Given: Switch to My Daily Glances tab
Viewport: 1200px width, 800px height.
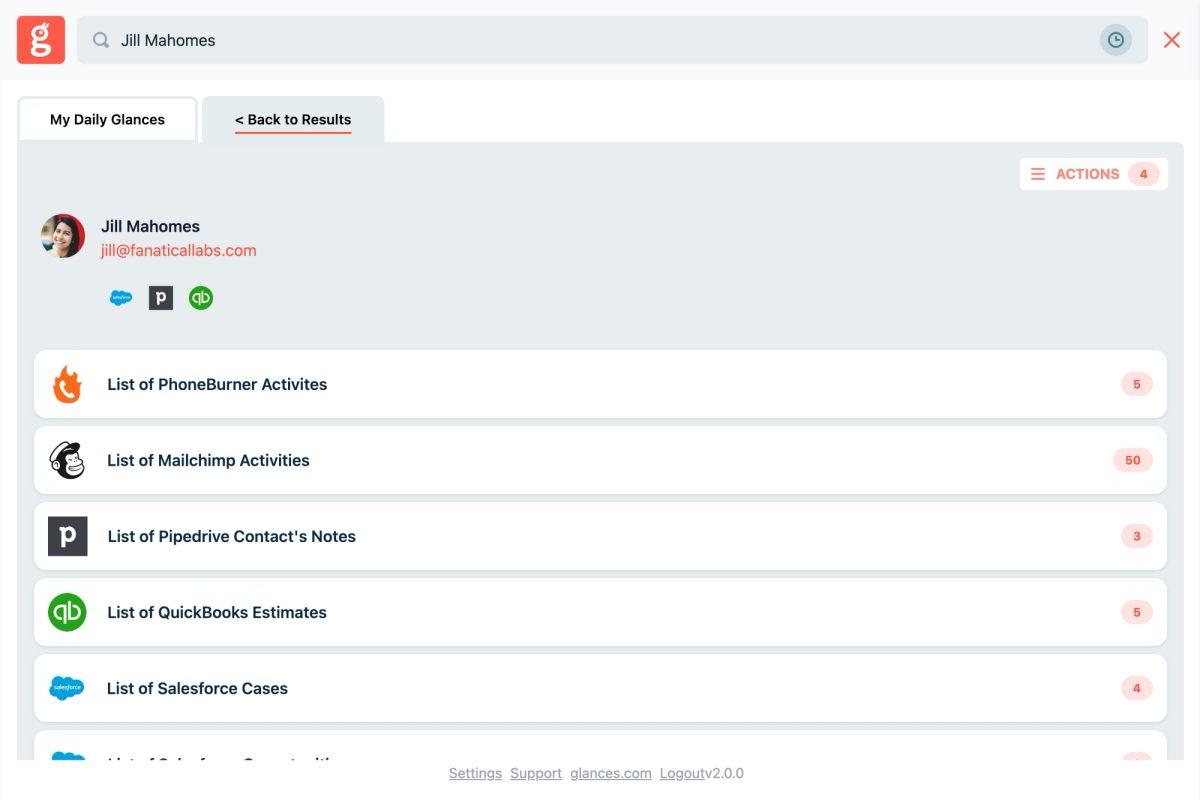Looking at the screenshot, I should pos(108,119).
